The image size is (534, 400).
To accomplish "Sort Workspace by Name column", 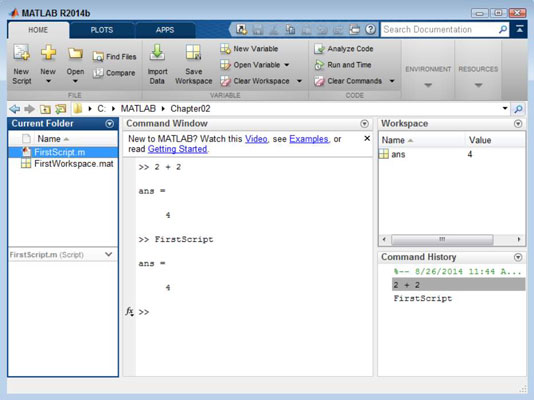I will coord(396,140).
